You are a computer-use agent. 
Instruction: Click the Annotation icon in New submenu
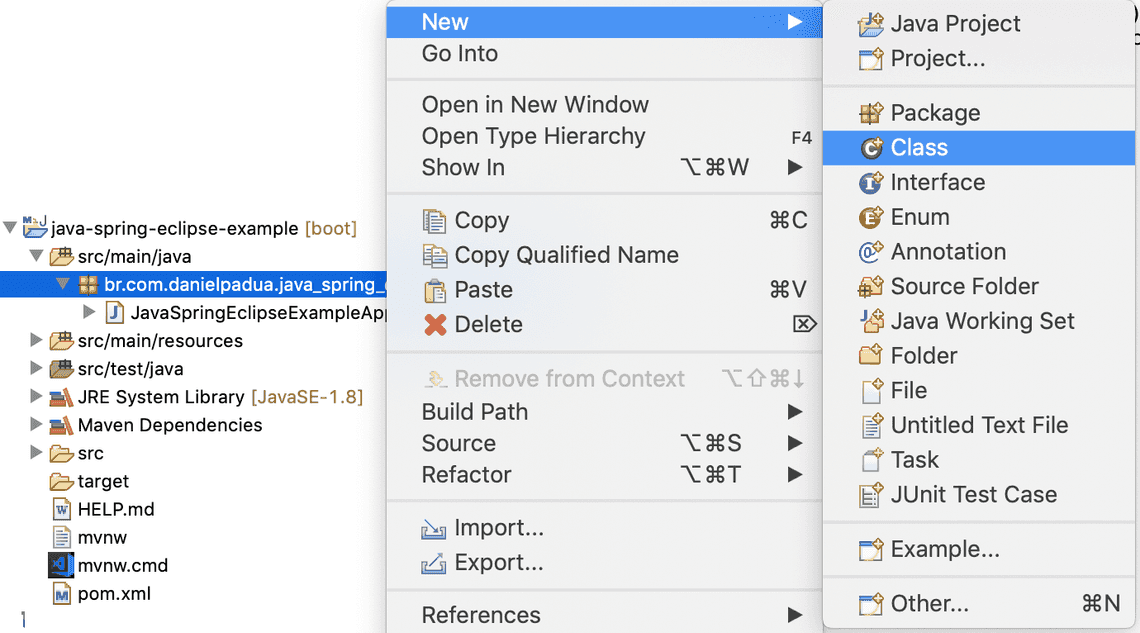(871, 253)
